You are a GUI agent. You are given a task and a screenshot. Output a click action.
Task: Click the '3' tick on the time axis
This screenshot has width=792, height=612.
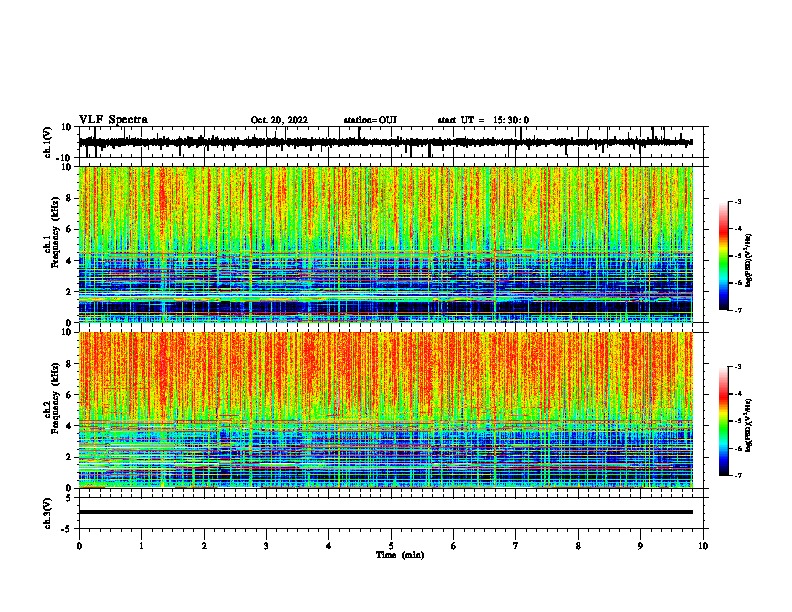tap(266, 546)
